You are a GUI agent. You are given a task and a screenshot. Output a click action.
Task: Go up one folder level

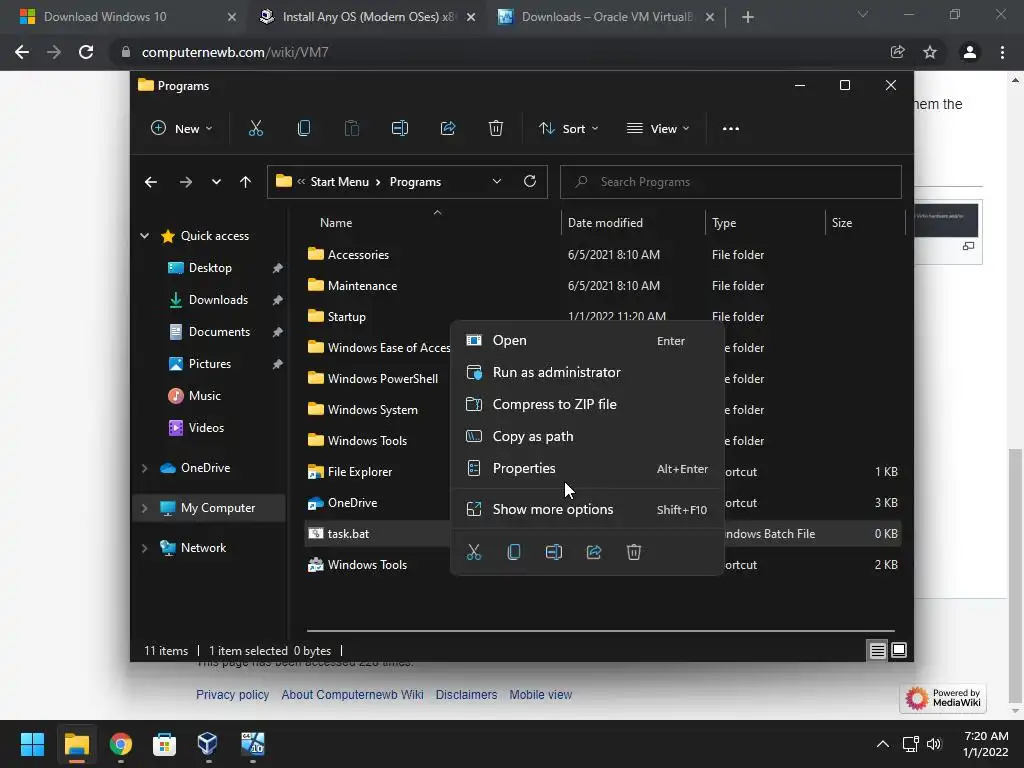(246, 182)
